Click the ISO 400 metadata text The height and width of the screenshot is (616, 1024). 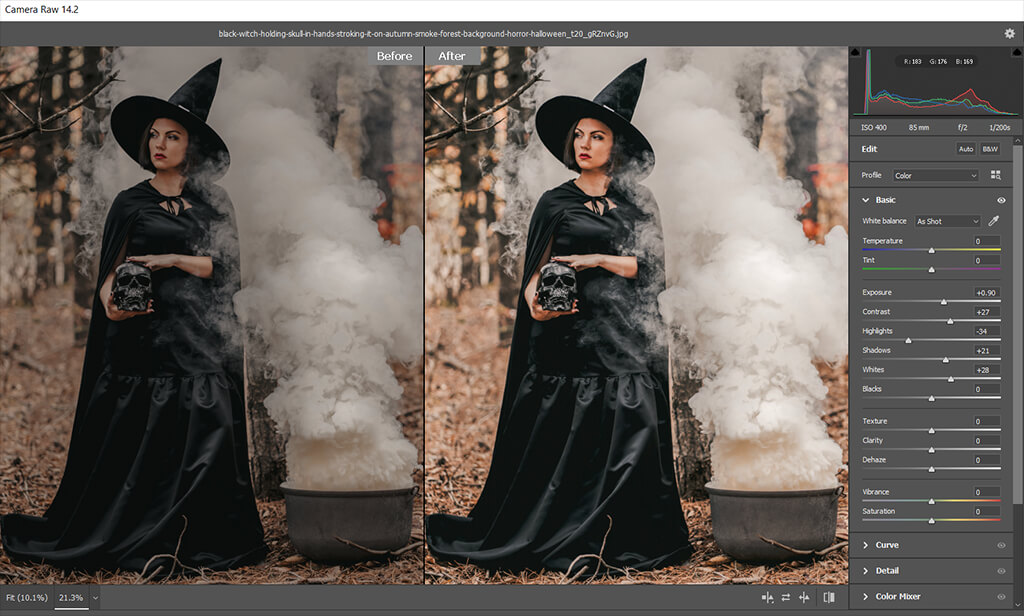[874, 127]
